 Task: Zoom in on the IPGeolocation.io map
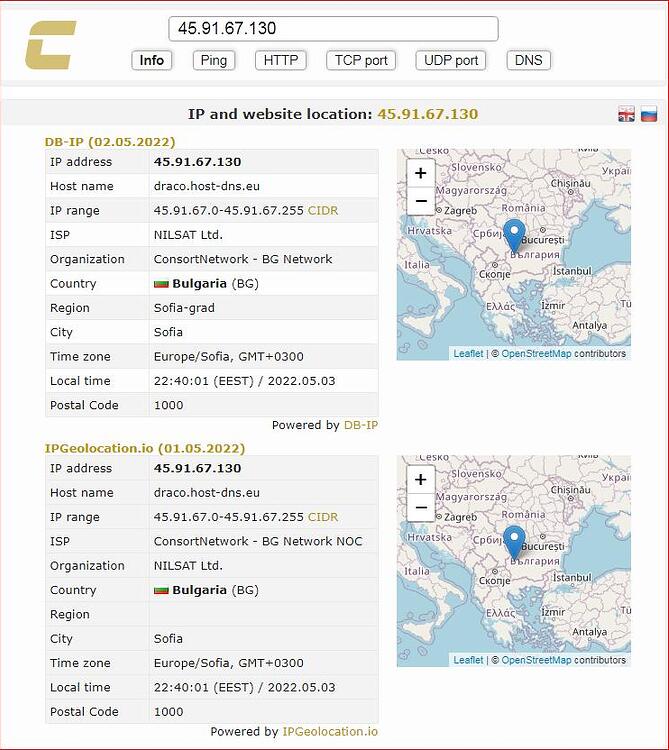click(420, 479)
